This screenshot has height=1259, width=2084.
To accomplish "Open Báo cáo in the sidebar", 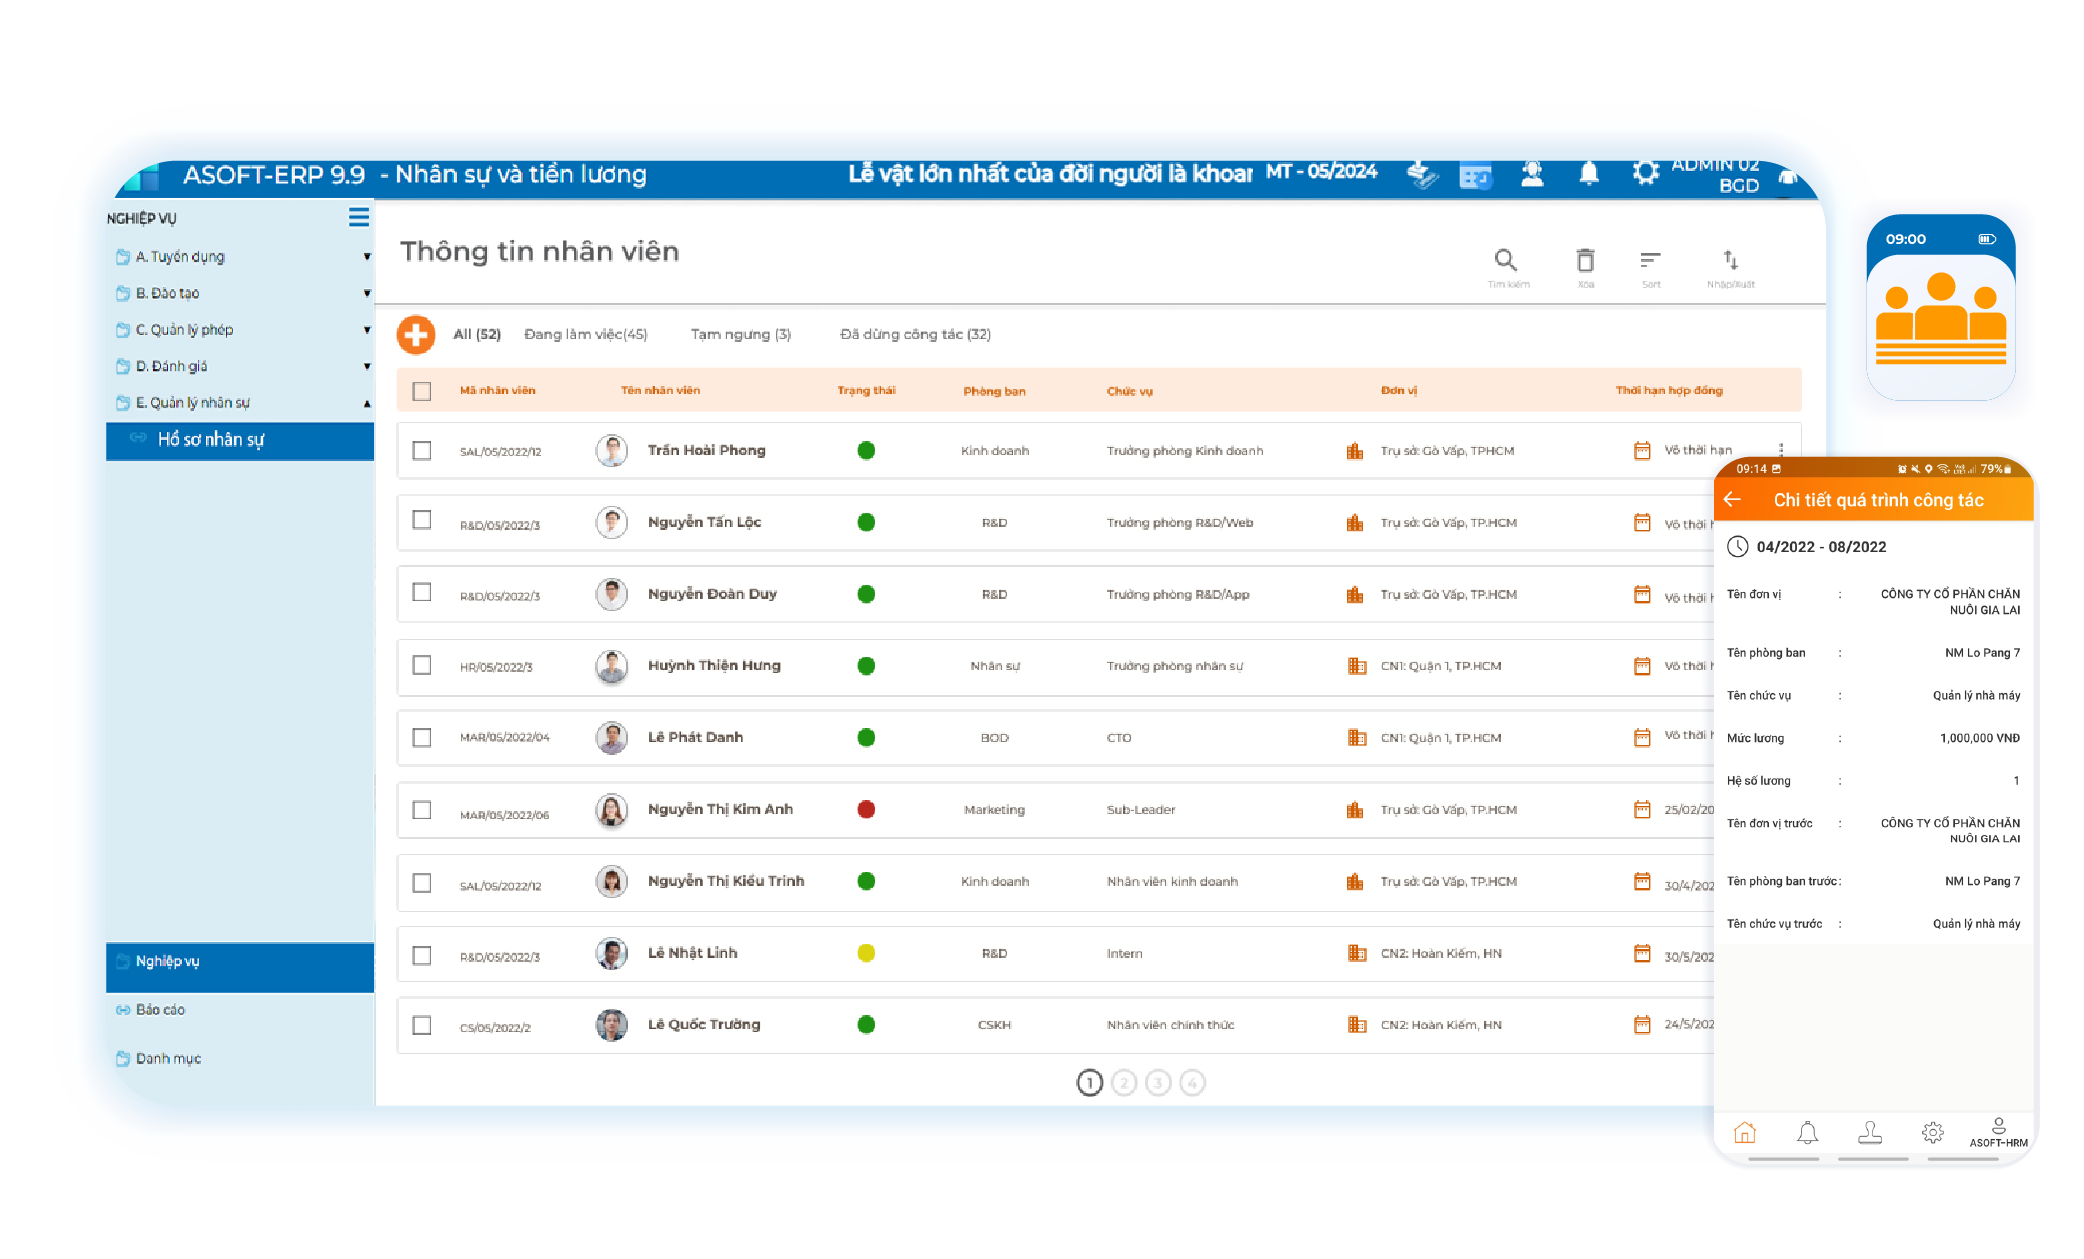I will coord(160,1010).
